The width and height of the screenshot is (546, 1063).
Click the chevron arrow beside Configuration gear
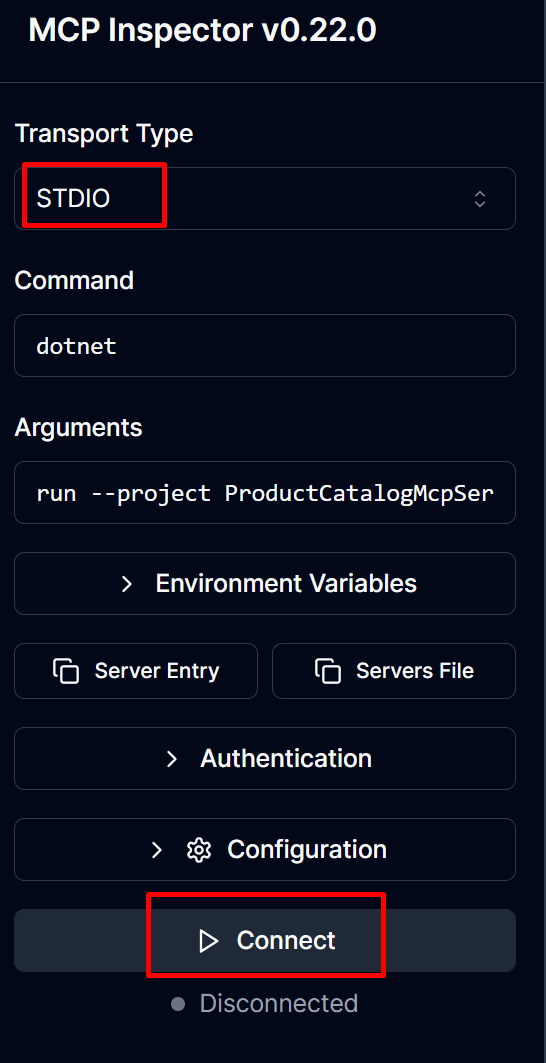157,849
